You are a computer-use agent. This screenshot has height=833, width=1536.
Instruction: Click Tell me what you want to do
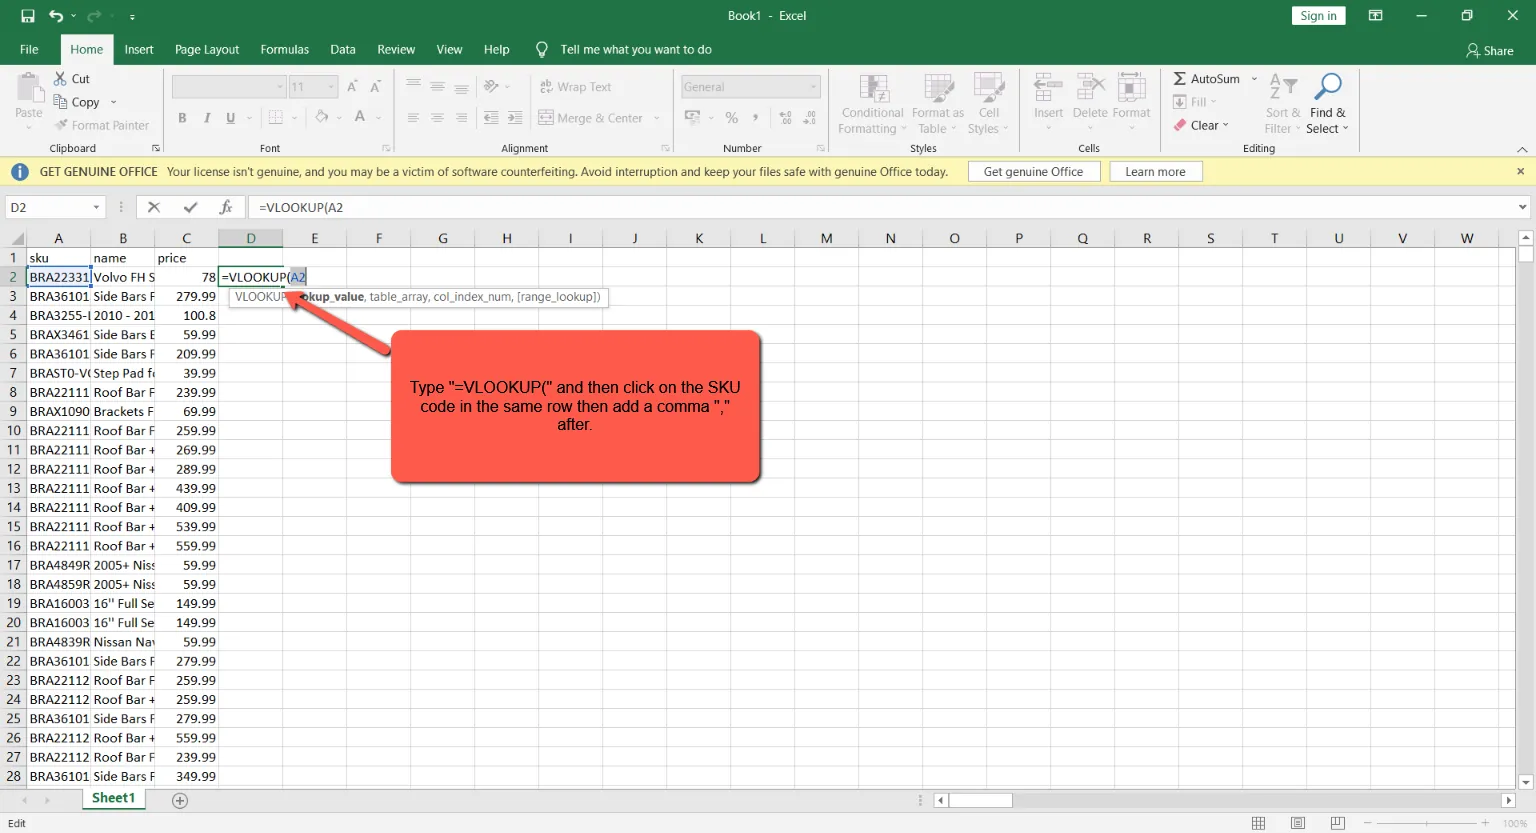point(636,49)
